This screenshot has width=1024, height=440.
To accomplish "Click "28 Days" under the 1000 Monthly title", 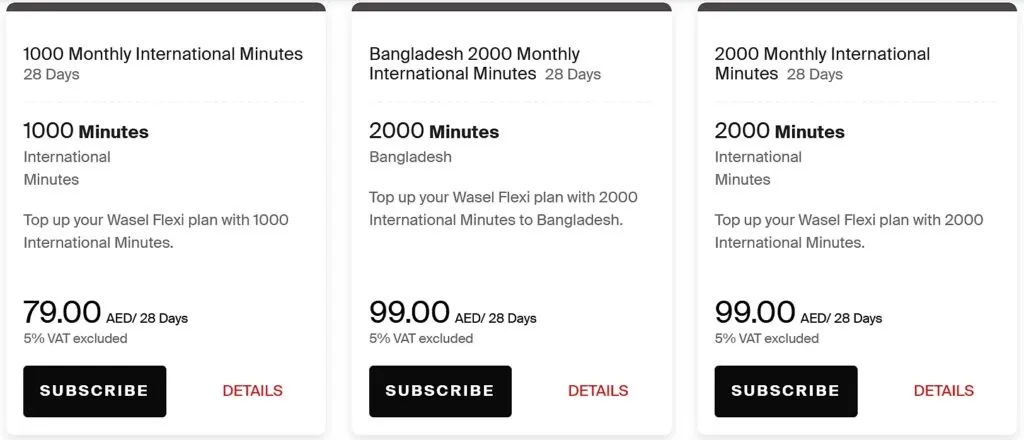I will (51, 74).
